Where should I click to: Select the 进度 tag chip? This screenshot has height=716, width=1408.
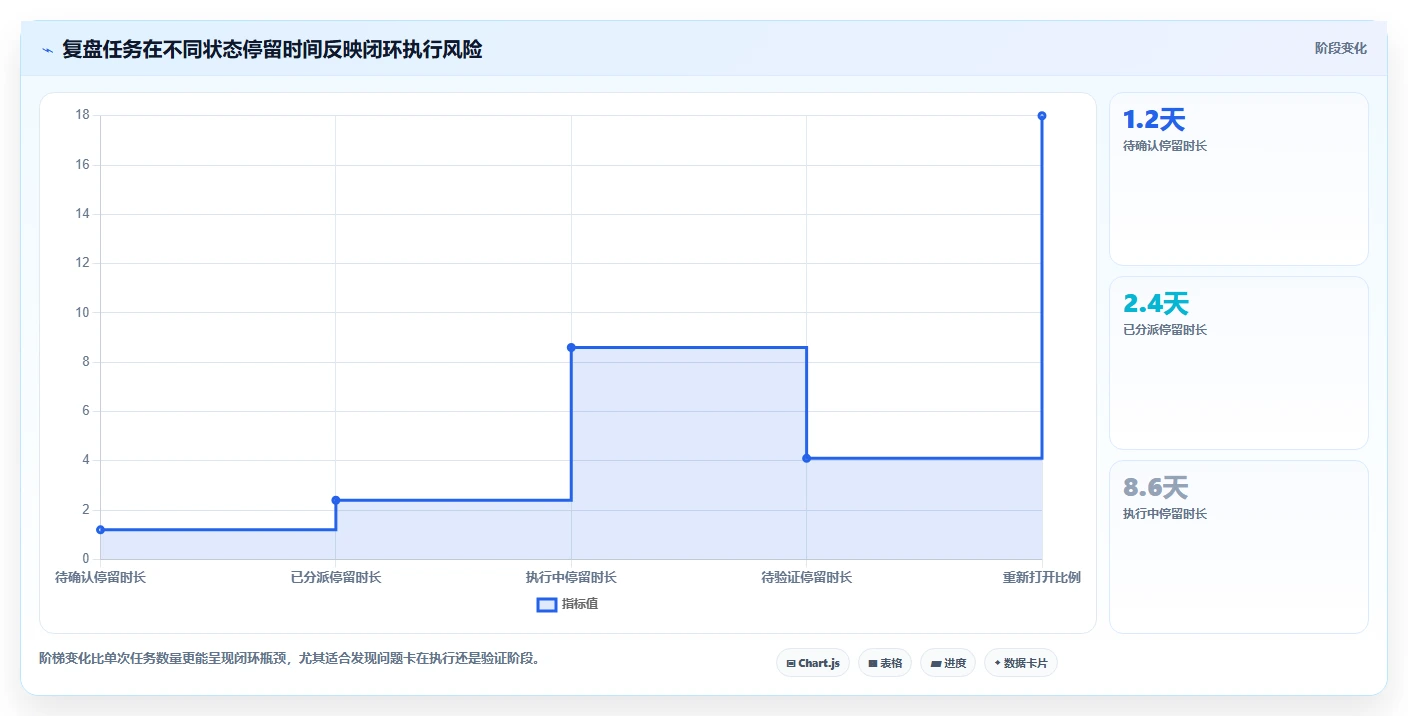[x=948, y=663]
